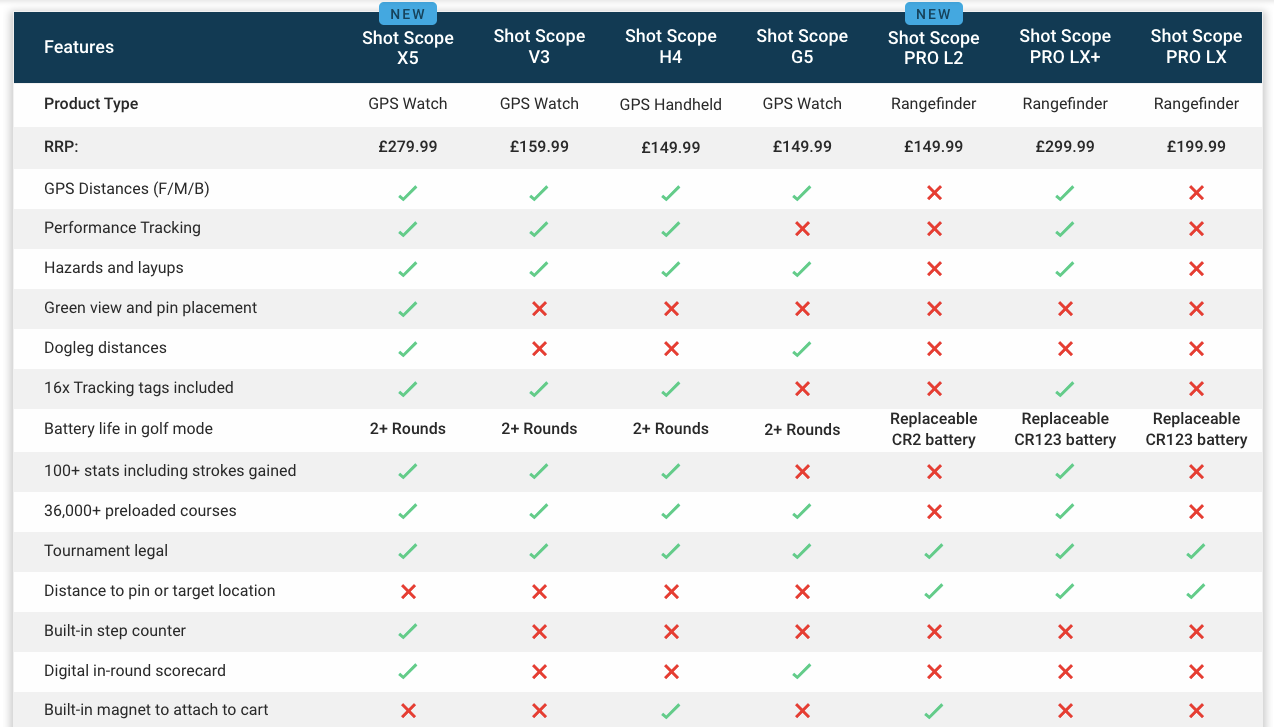
Task: Click G5 green check for Dogleg distances
Action: [x=802, y=349]
